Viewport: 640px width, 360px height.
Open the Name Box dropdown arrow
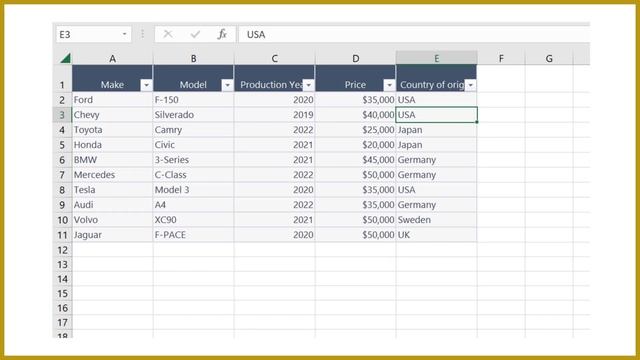pyautogui.click(x=124, y=34)
